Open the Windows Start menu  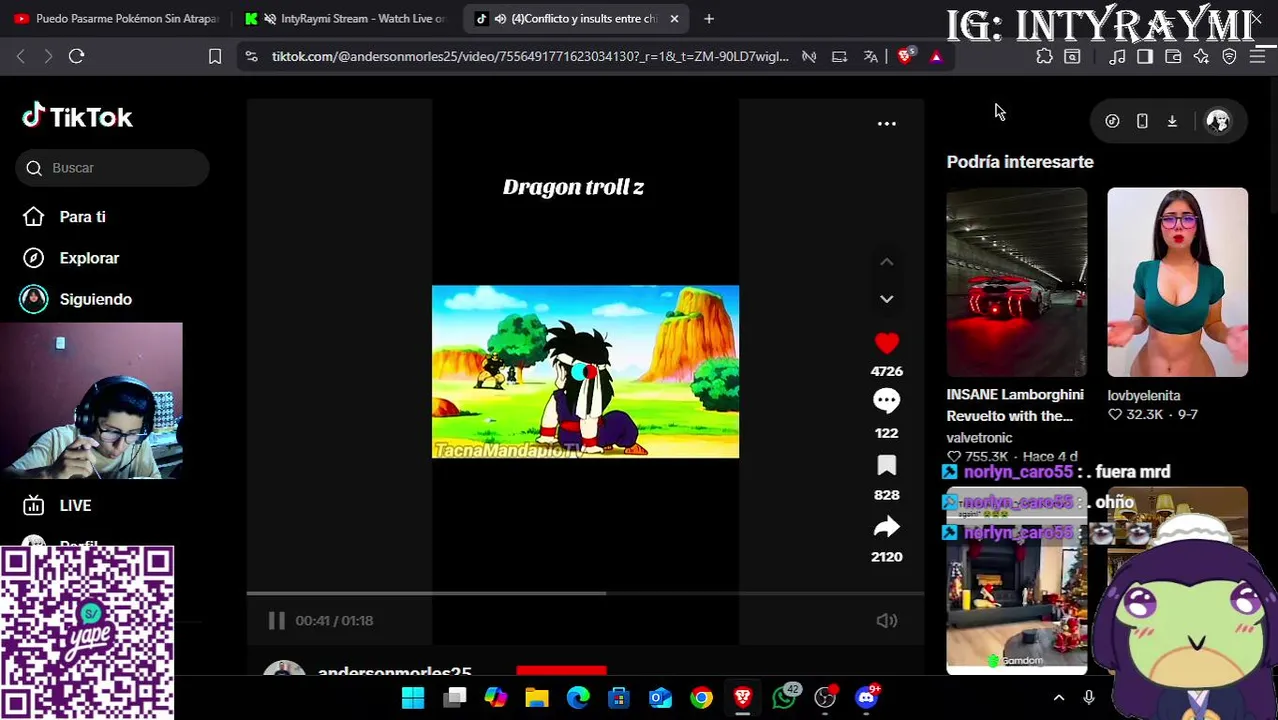[413, 697]
